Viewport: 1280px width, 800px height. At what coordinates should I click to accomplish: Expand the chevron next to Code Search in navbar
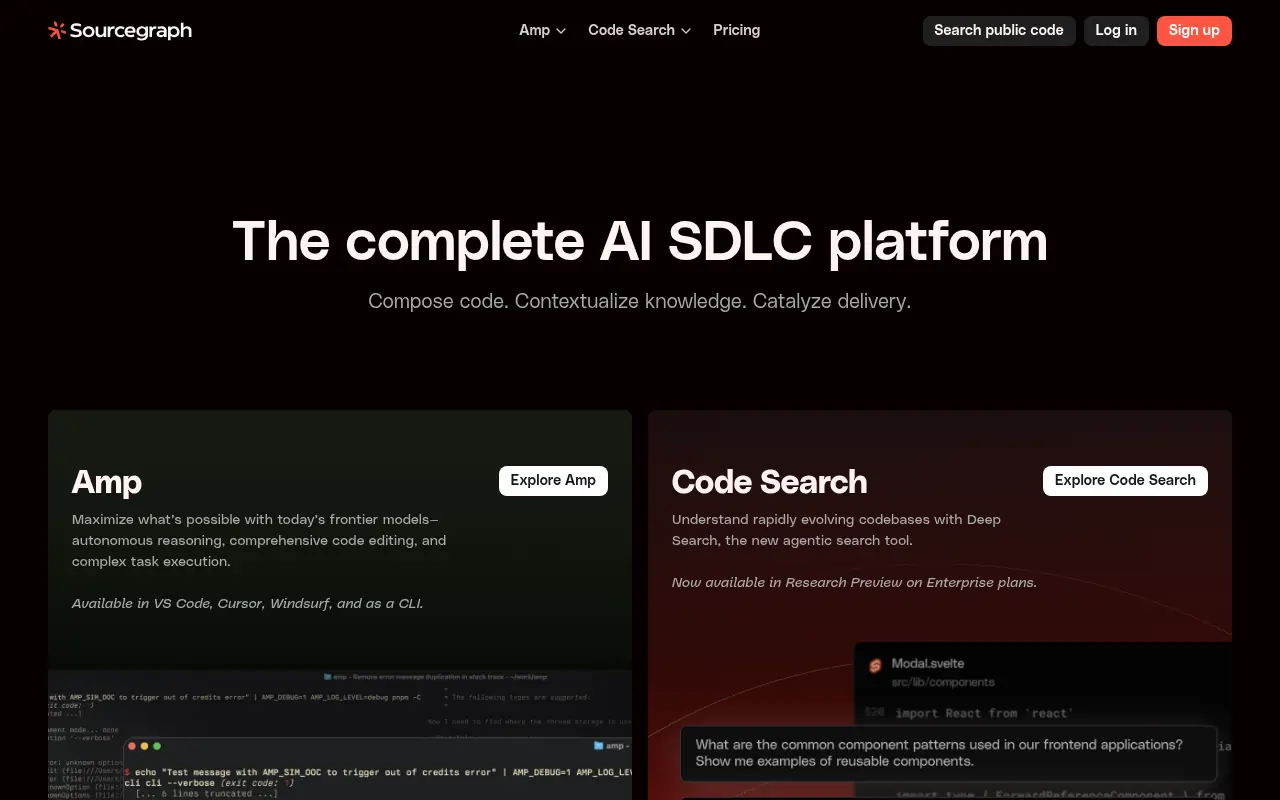tap(686, 31)
